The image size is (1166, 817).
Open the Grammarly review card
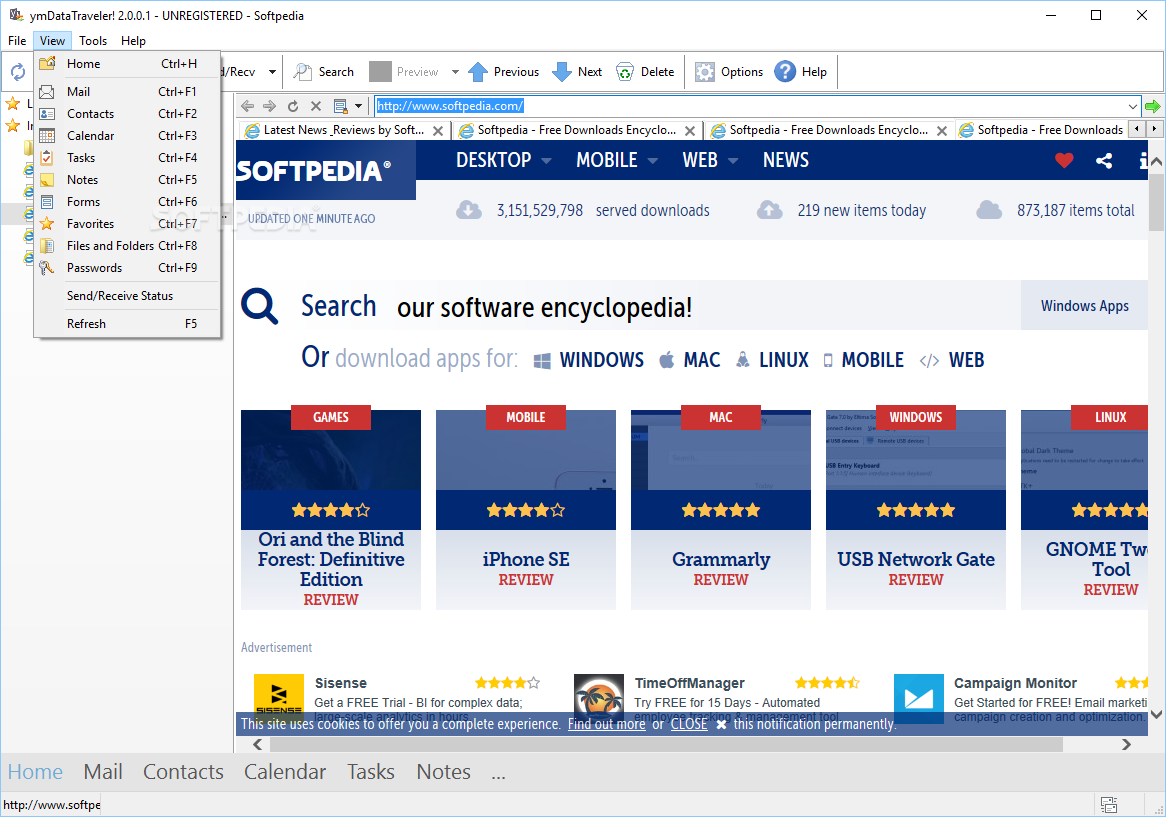pyautogui.click(x=721, y=510)
